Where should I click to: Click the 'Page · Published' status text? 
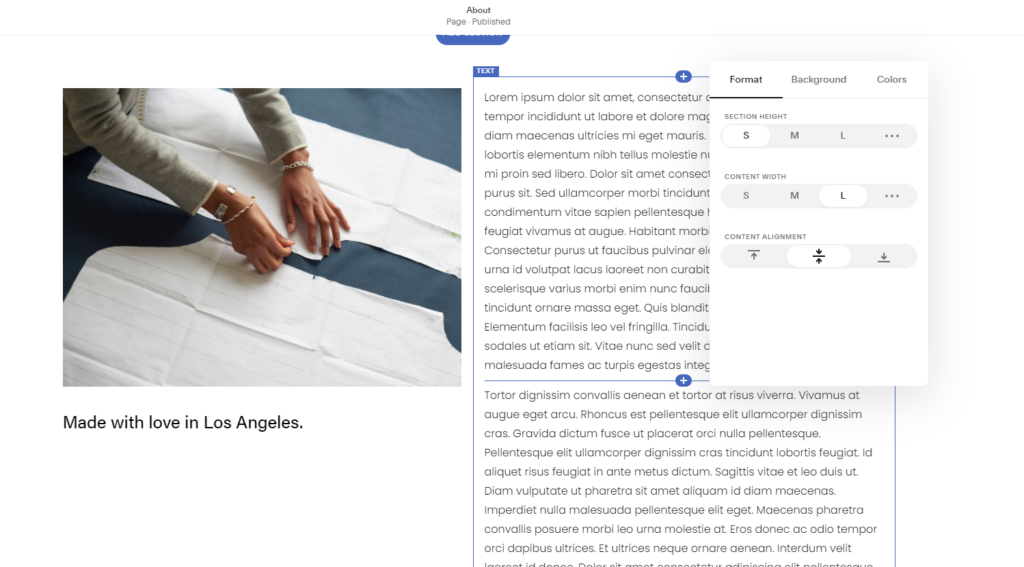pyautogui.click(x=478, y=22)
